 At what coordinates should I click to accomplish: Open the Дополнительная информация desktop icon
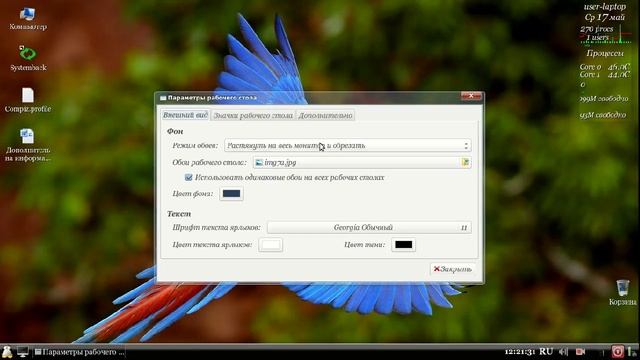tap(28, 145)
